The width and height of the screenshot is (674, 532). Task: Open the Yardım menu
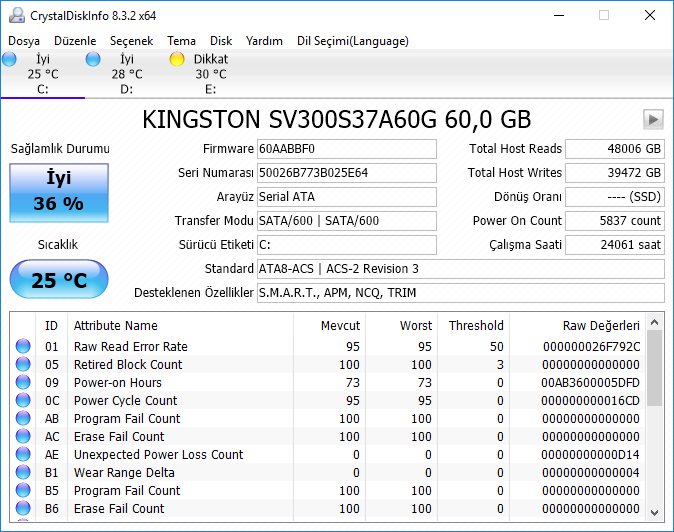click(x=264, y=41)
